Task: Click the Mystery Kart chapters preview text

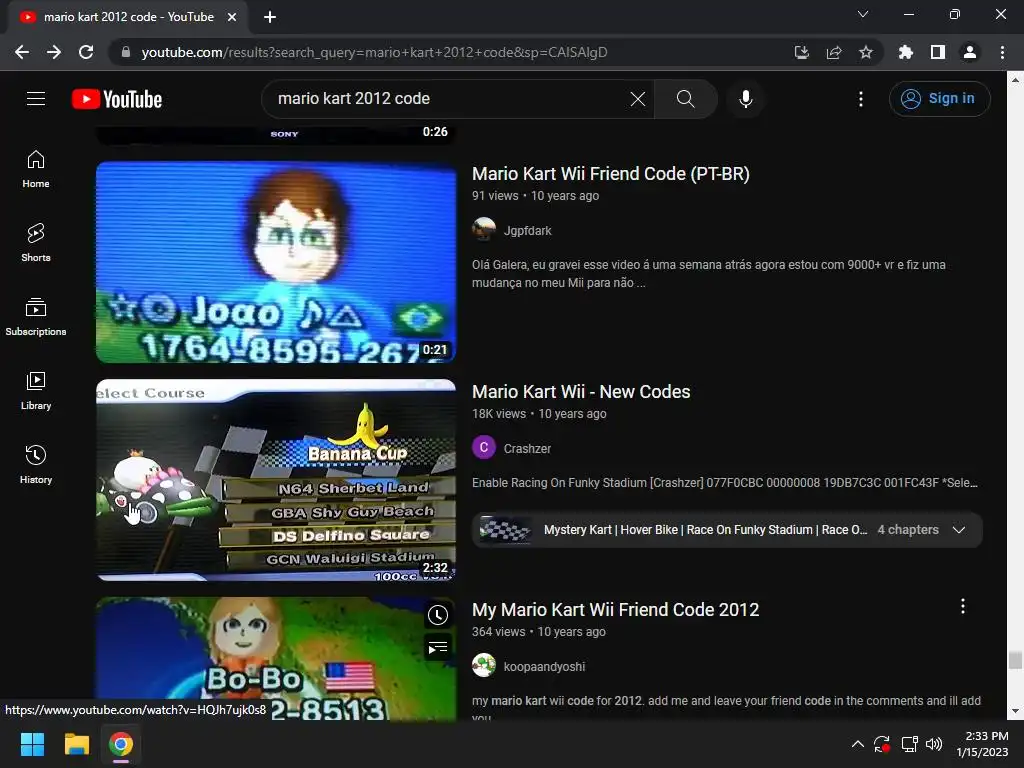Action: pos(705,530)
